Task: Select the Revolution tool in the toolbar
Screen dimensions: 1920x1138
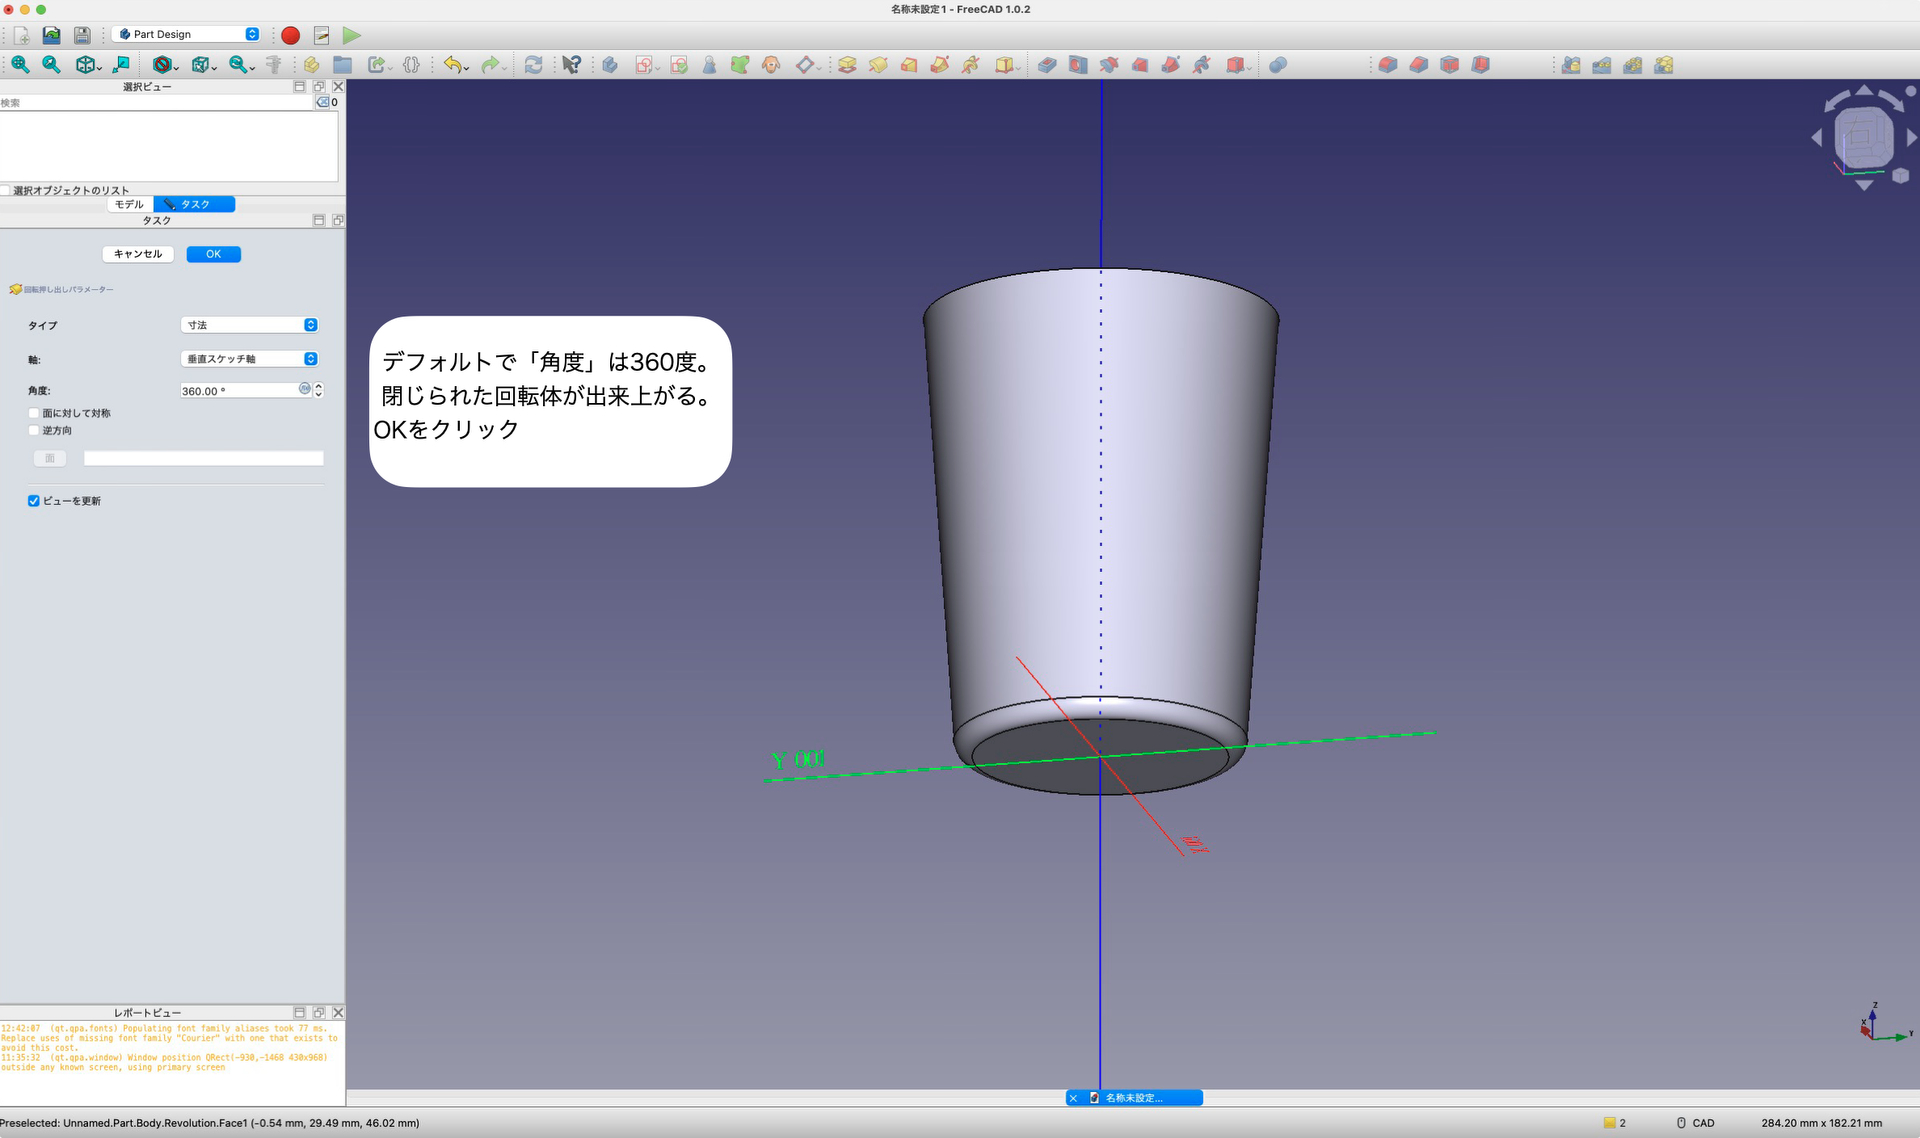Action: click(878, 64)
